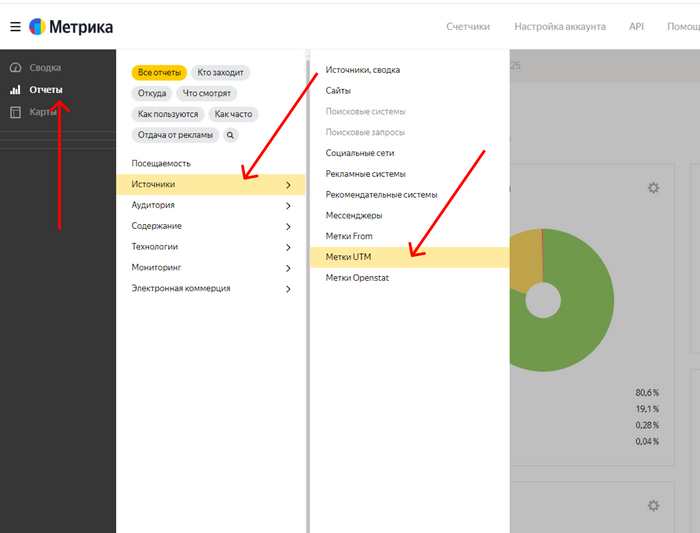Image resolution: width=700 pixels, height=533 pixels.
Task: Open the Посещаемость report
Action: pyautogui.click(x=160, y=163)
